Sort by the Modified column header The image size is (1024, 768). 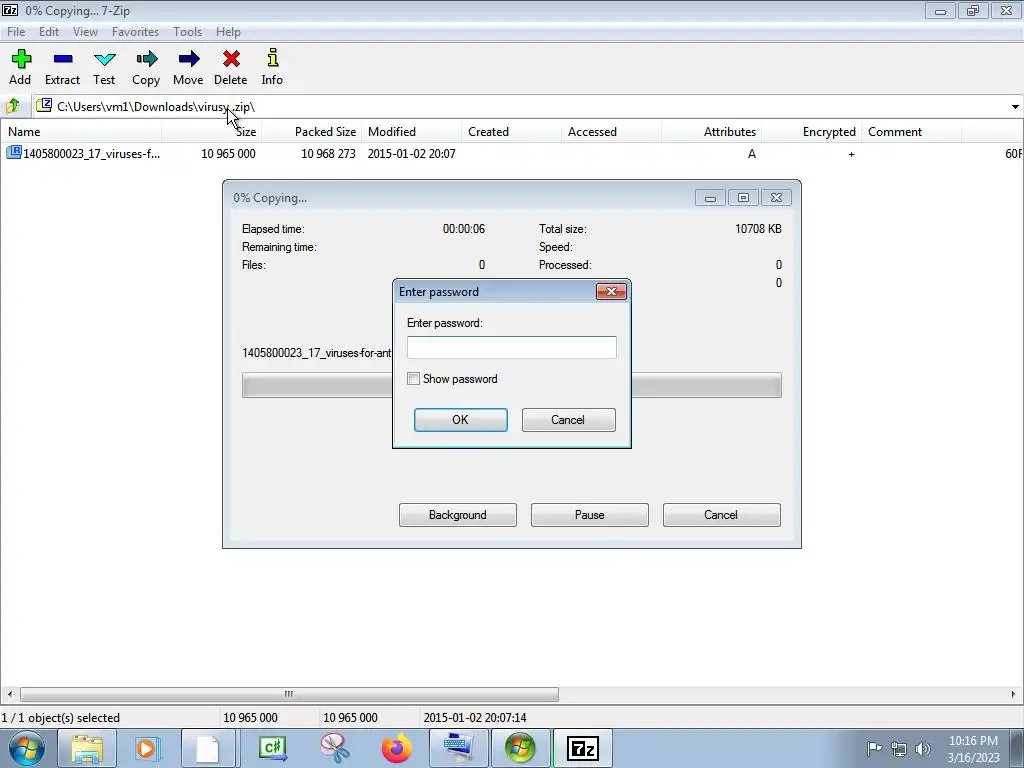[x=411, y=131]
